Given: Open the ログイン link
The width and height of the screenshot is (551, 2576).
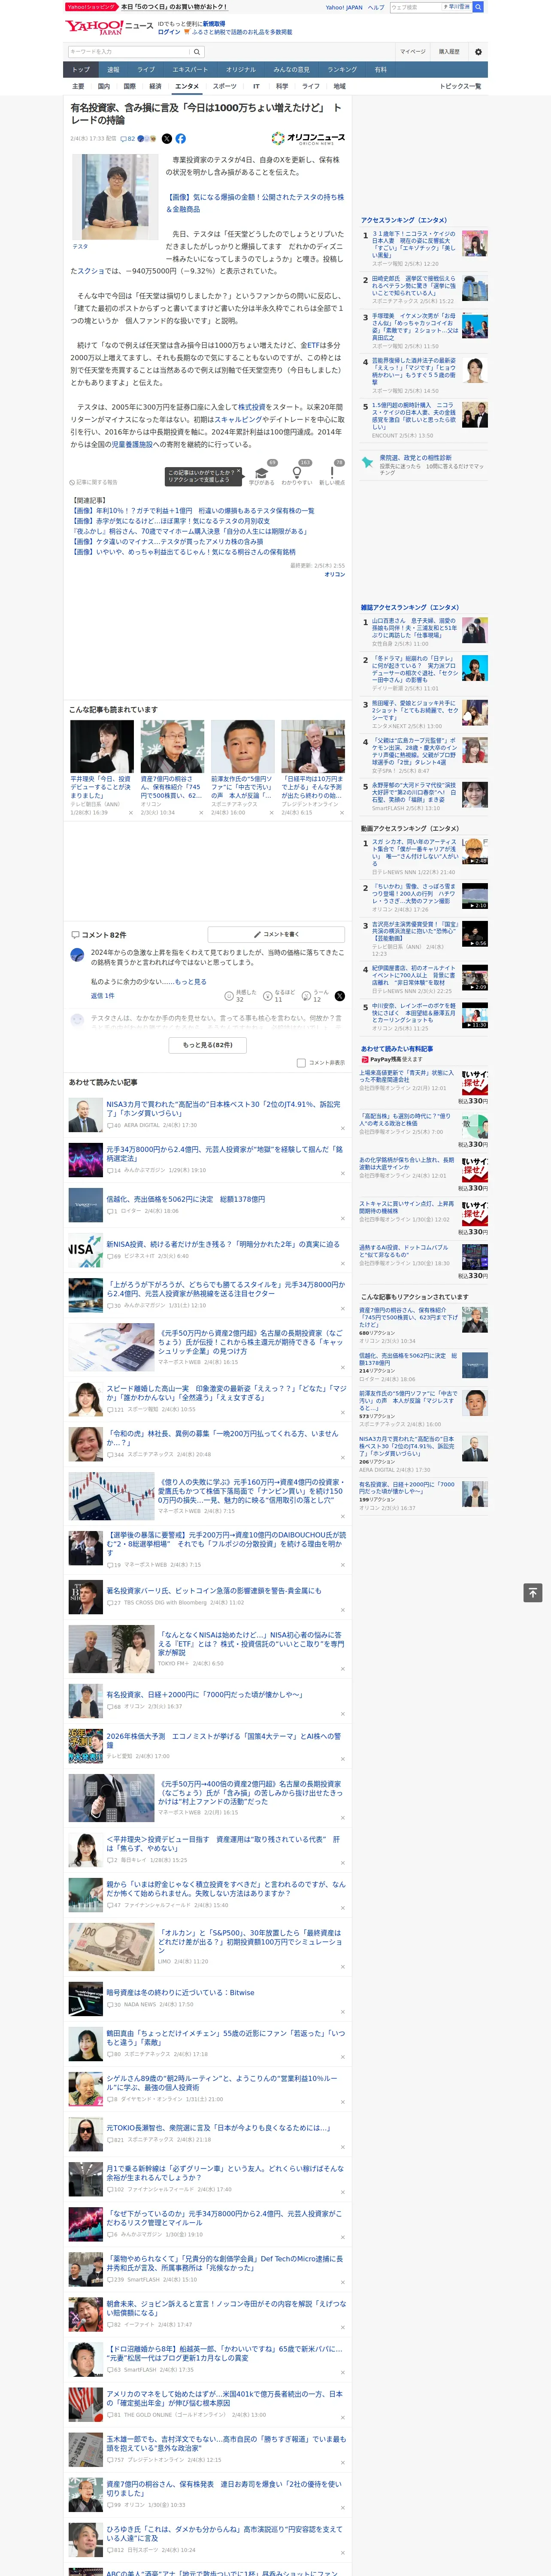Looking at the screenshot, I should pyautogui.click(x=169, y=32).
